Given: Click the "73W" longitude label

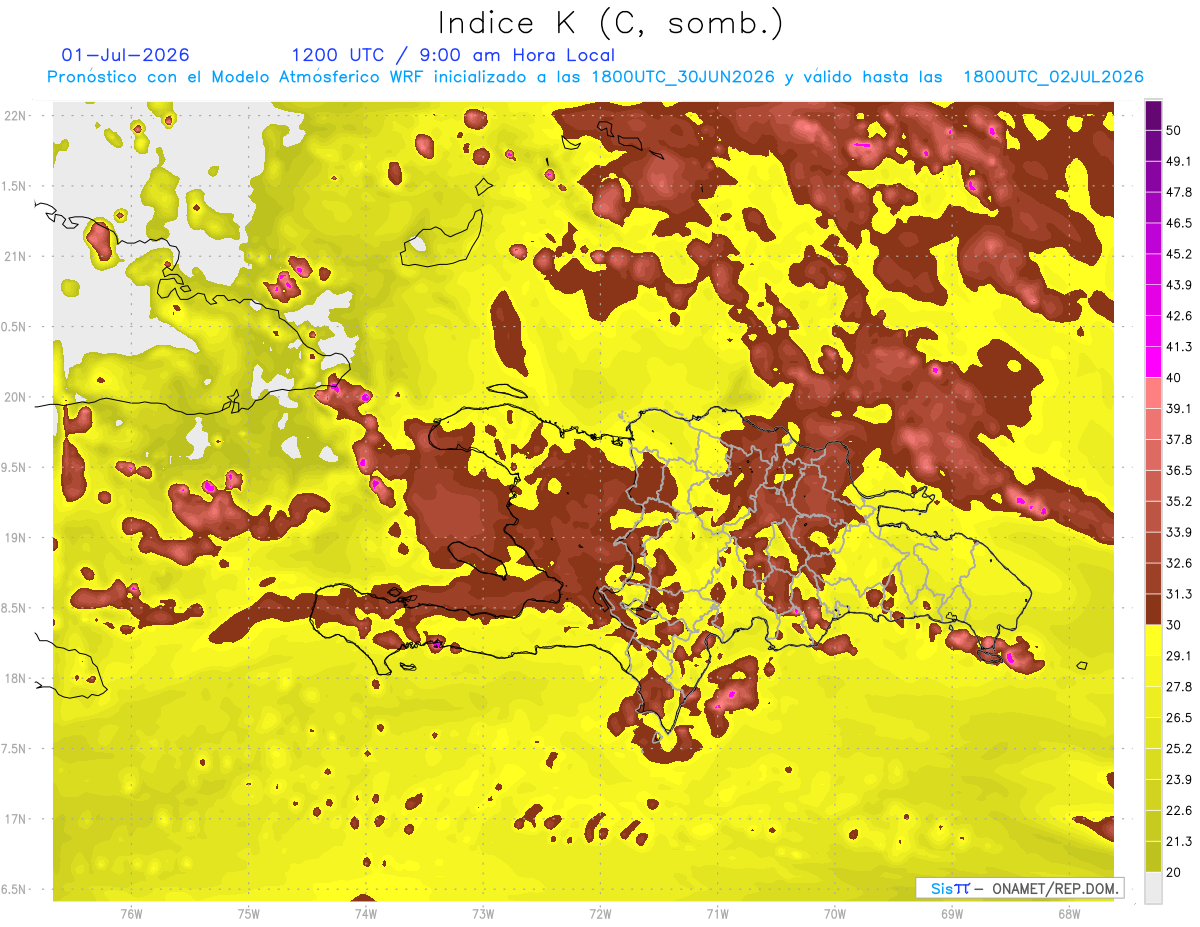Looking at the screenshot, I should point(483,913).
